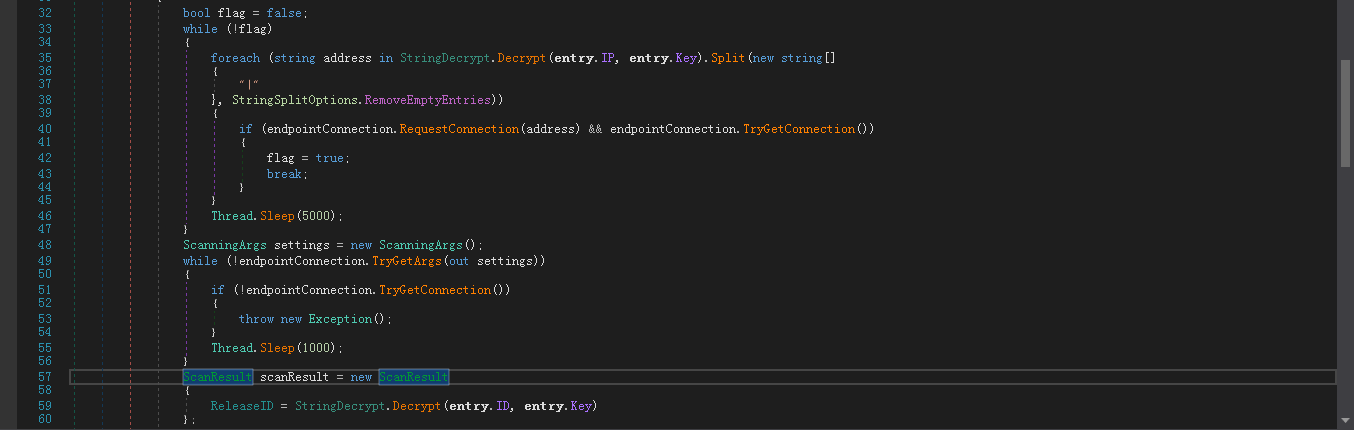Click line number 32 in the gutter
The width and height of the screenshot is (1354, 430).
pos(45,14)
